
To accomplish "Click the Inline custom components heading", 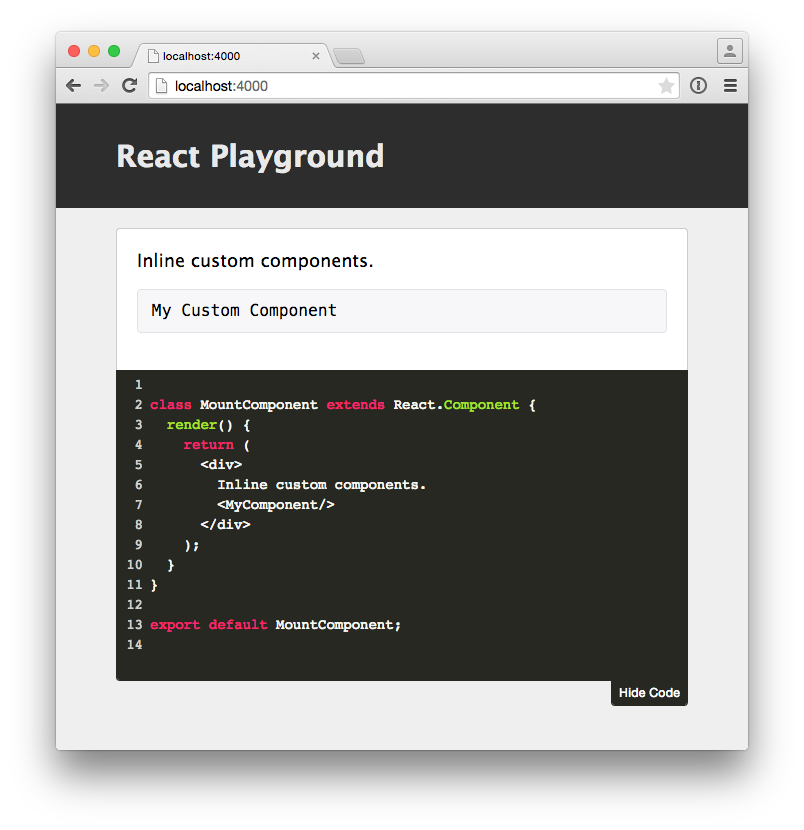I will click(x=254, y=261).
